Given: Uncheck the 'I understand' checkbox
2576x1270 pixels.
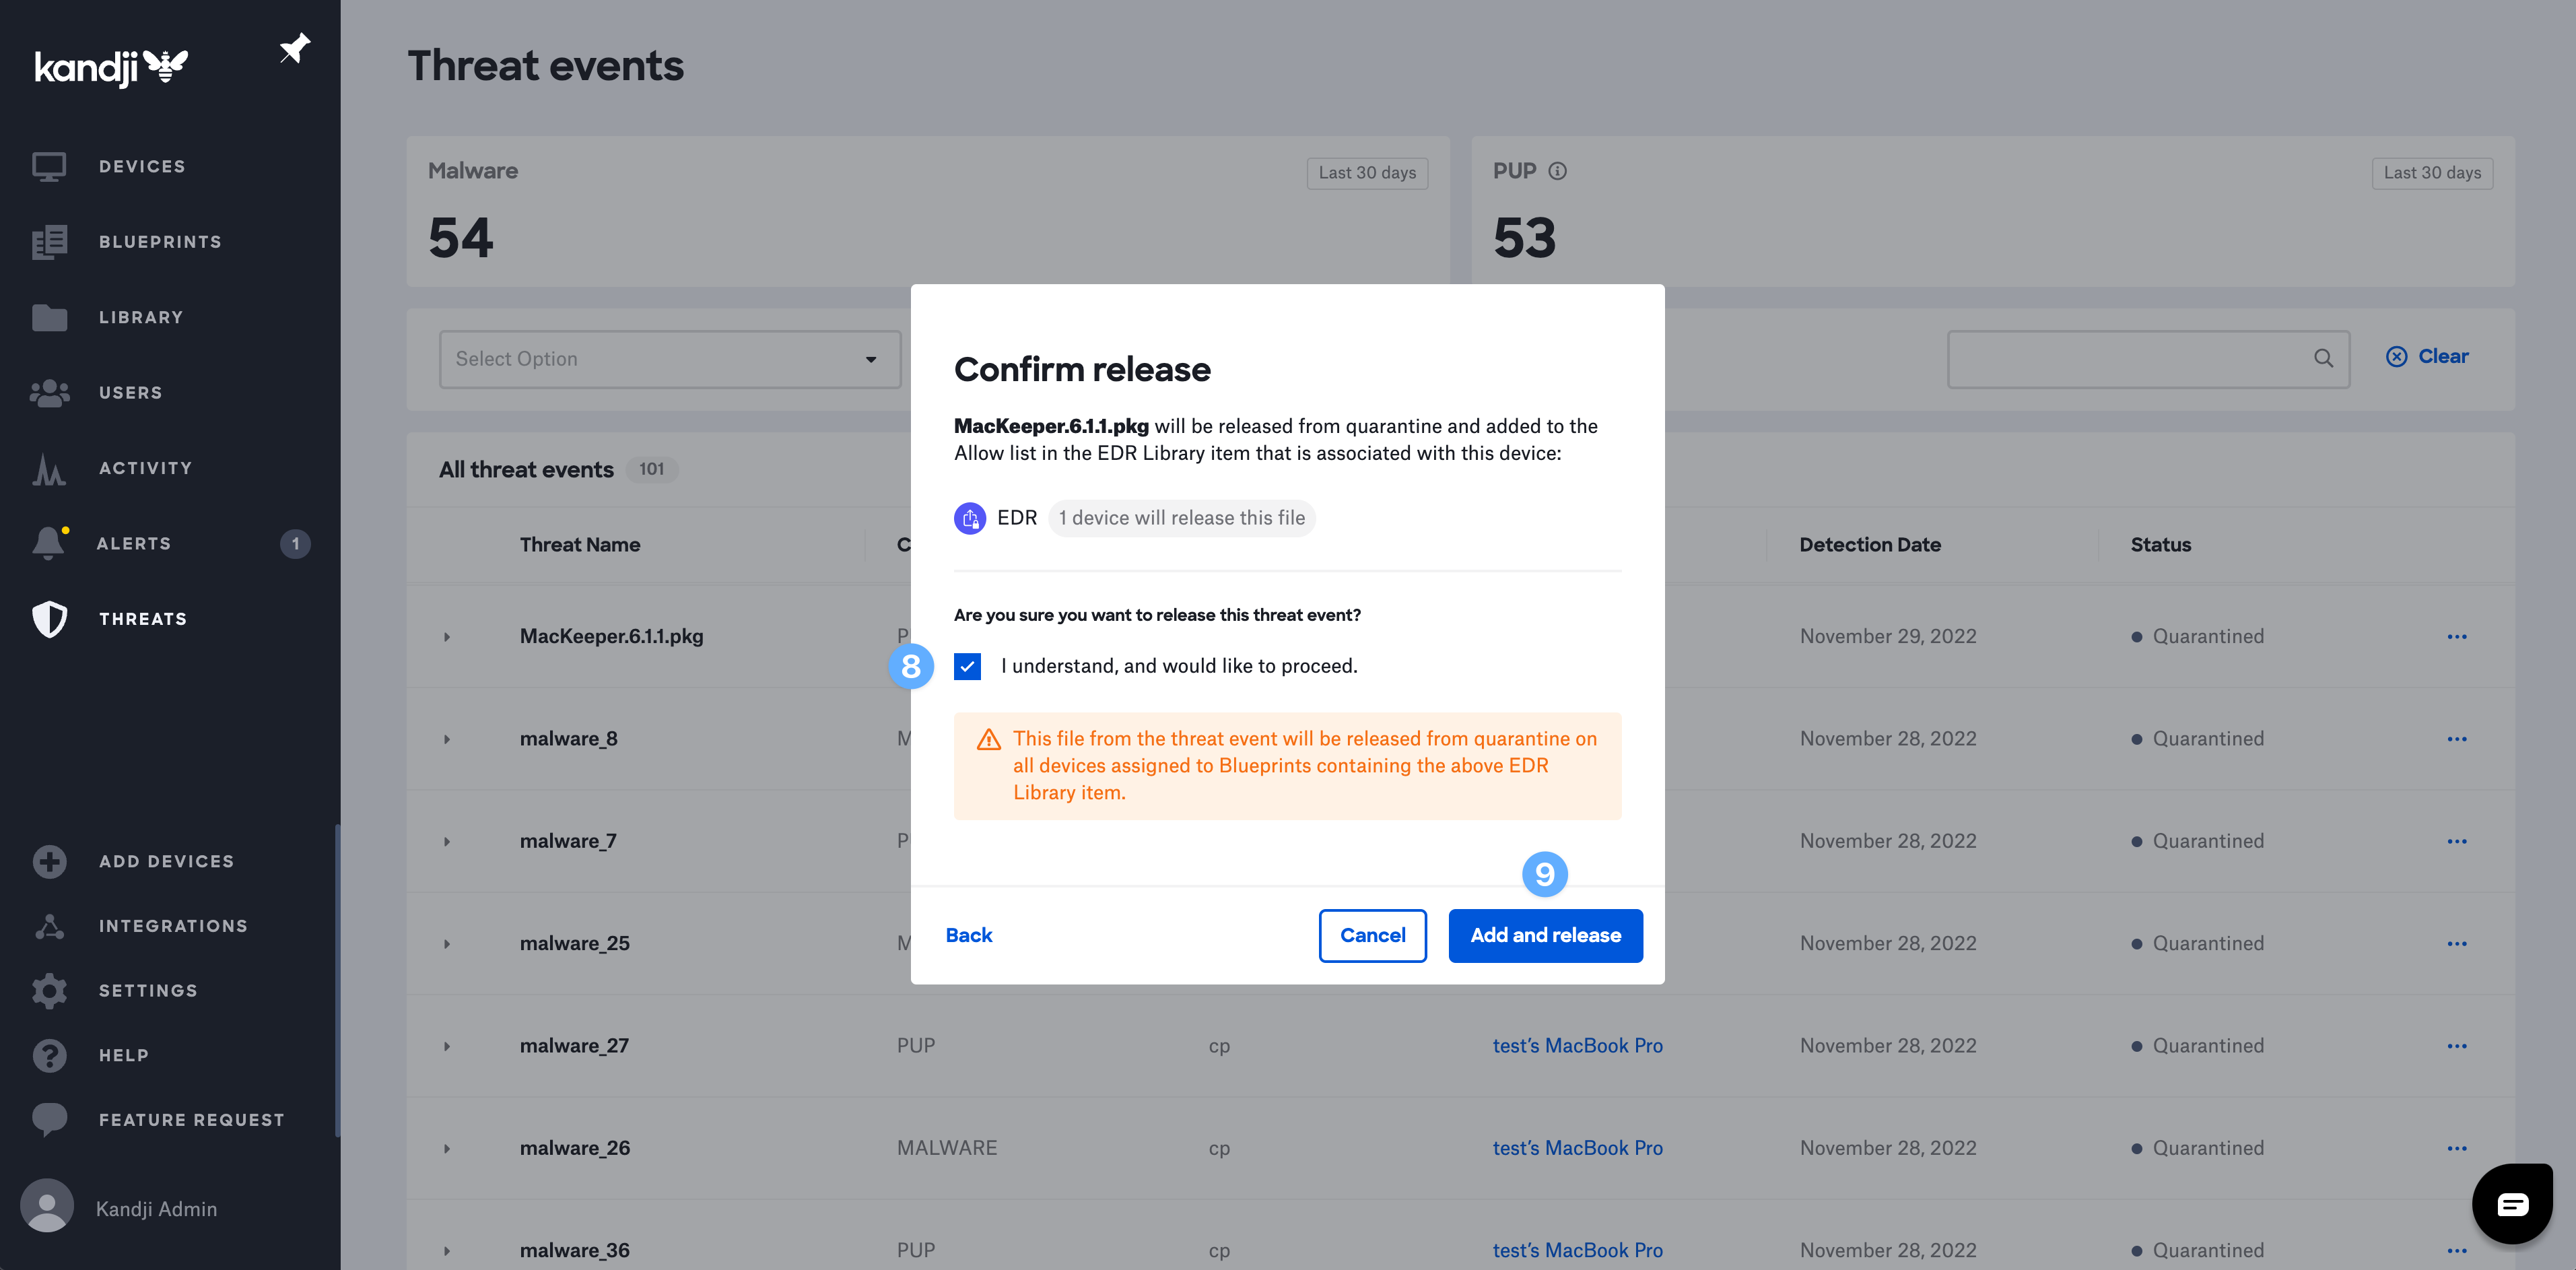Looking at the screenshot, I should pyautogui.click(x=967, y=666).
